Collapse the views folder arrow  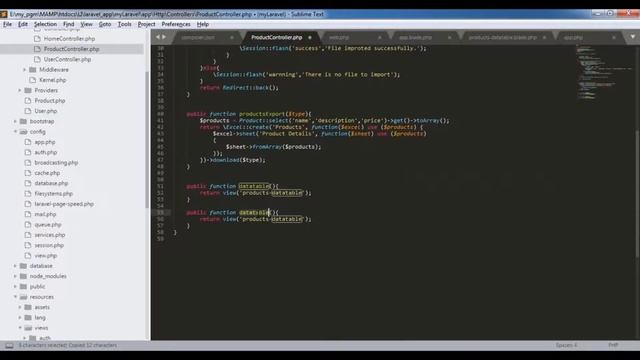click(x=20, y=328)
